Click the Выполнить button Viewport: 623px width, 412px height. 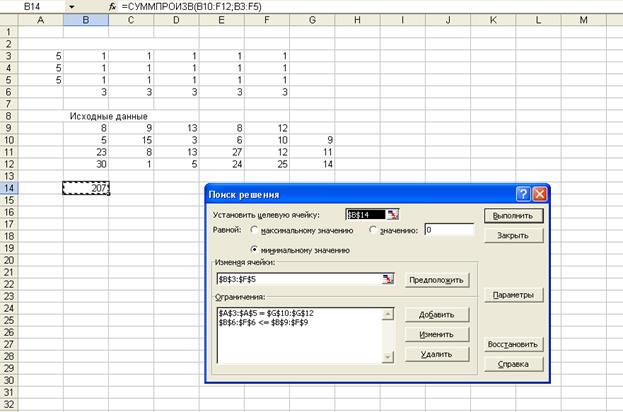[513, 216]
